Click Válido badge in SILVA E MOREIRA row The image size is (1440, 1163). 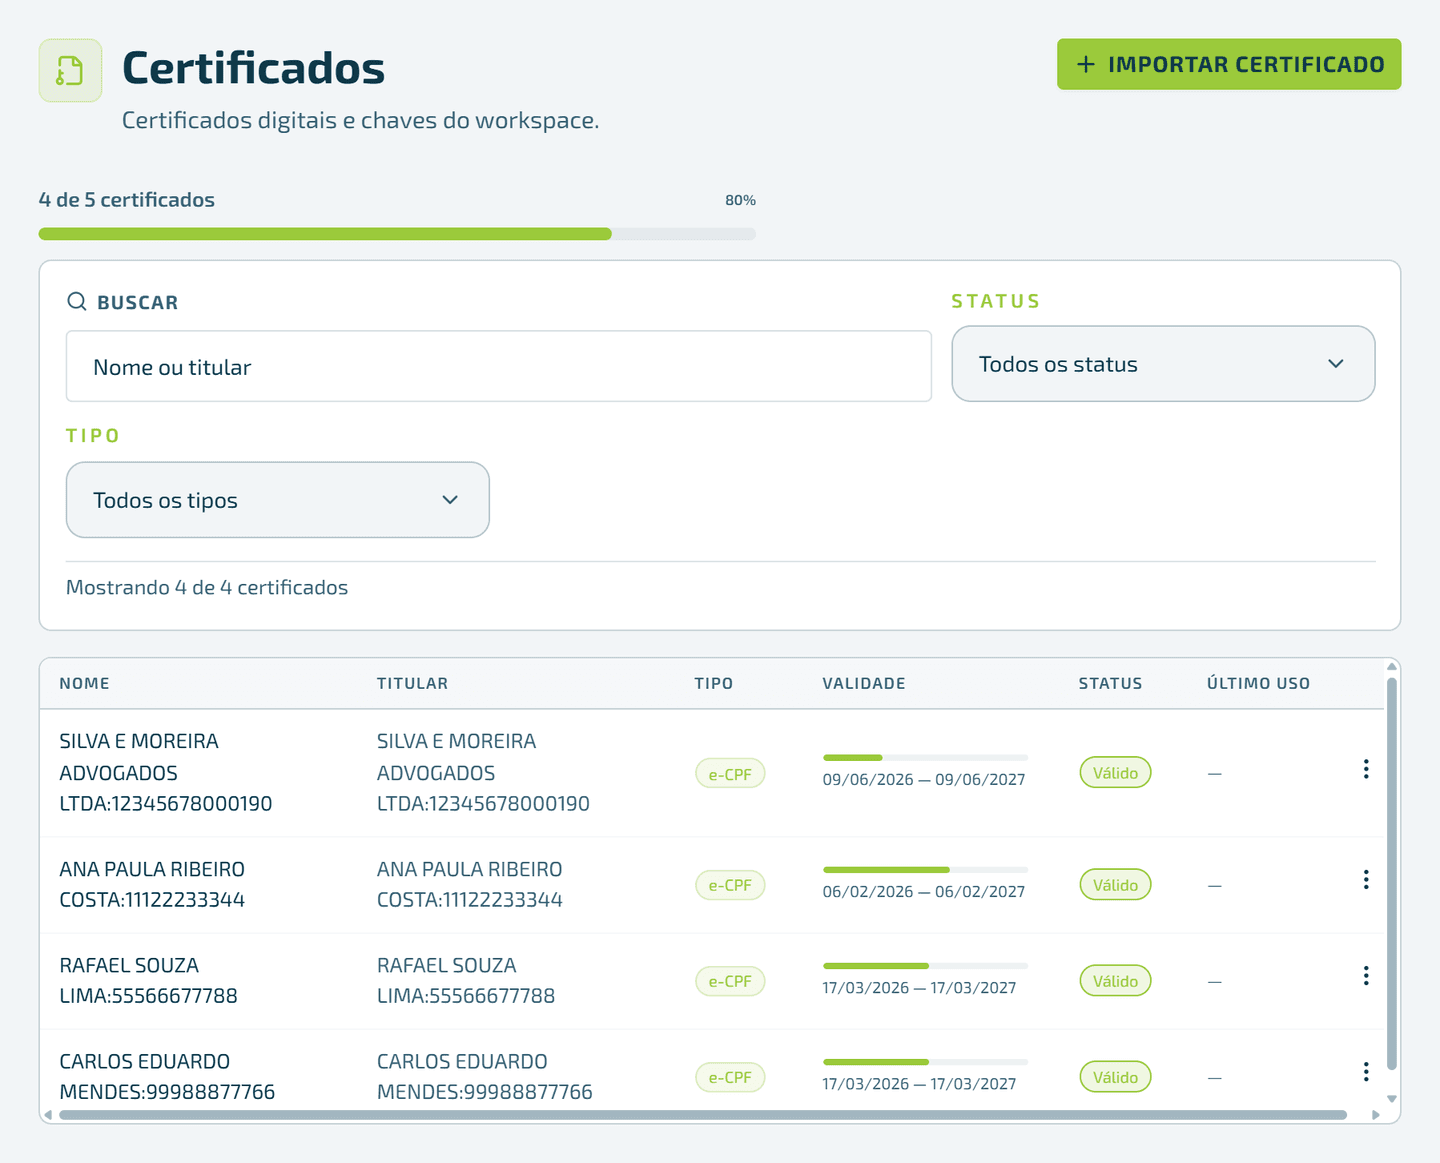point(1115,773)
